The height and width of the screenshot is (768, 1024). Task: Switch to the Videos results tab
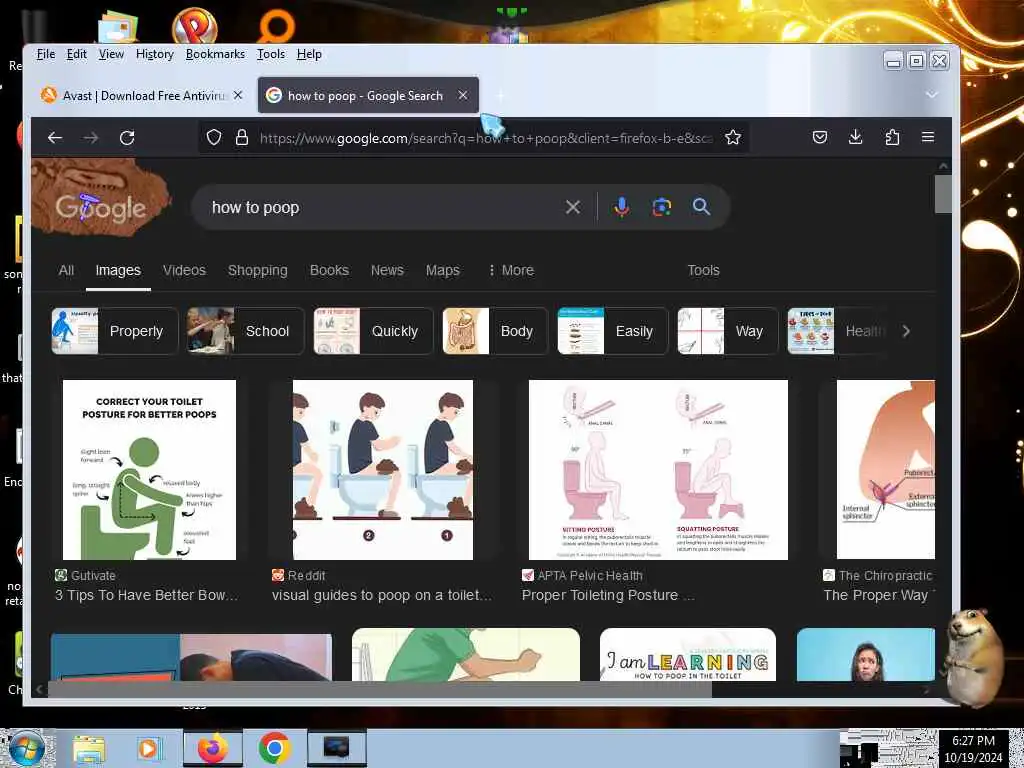184,270
